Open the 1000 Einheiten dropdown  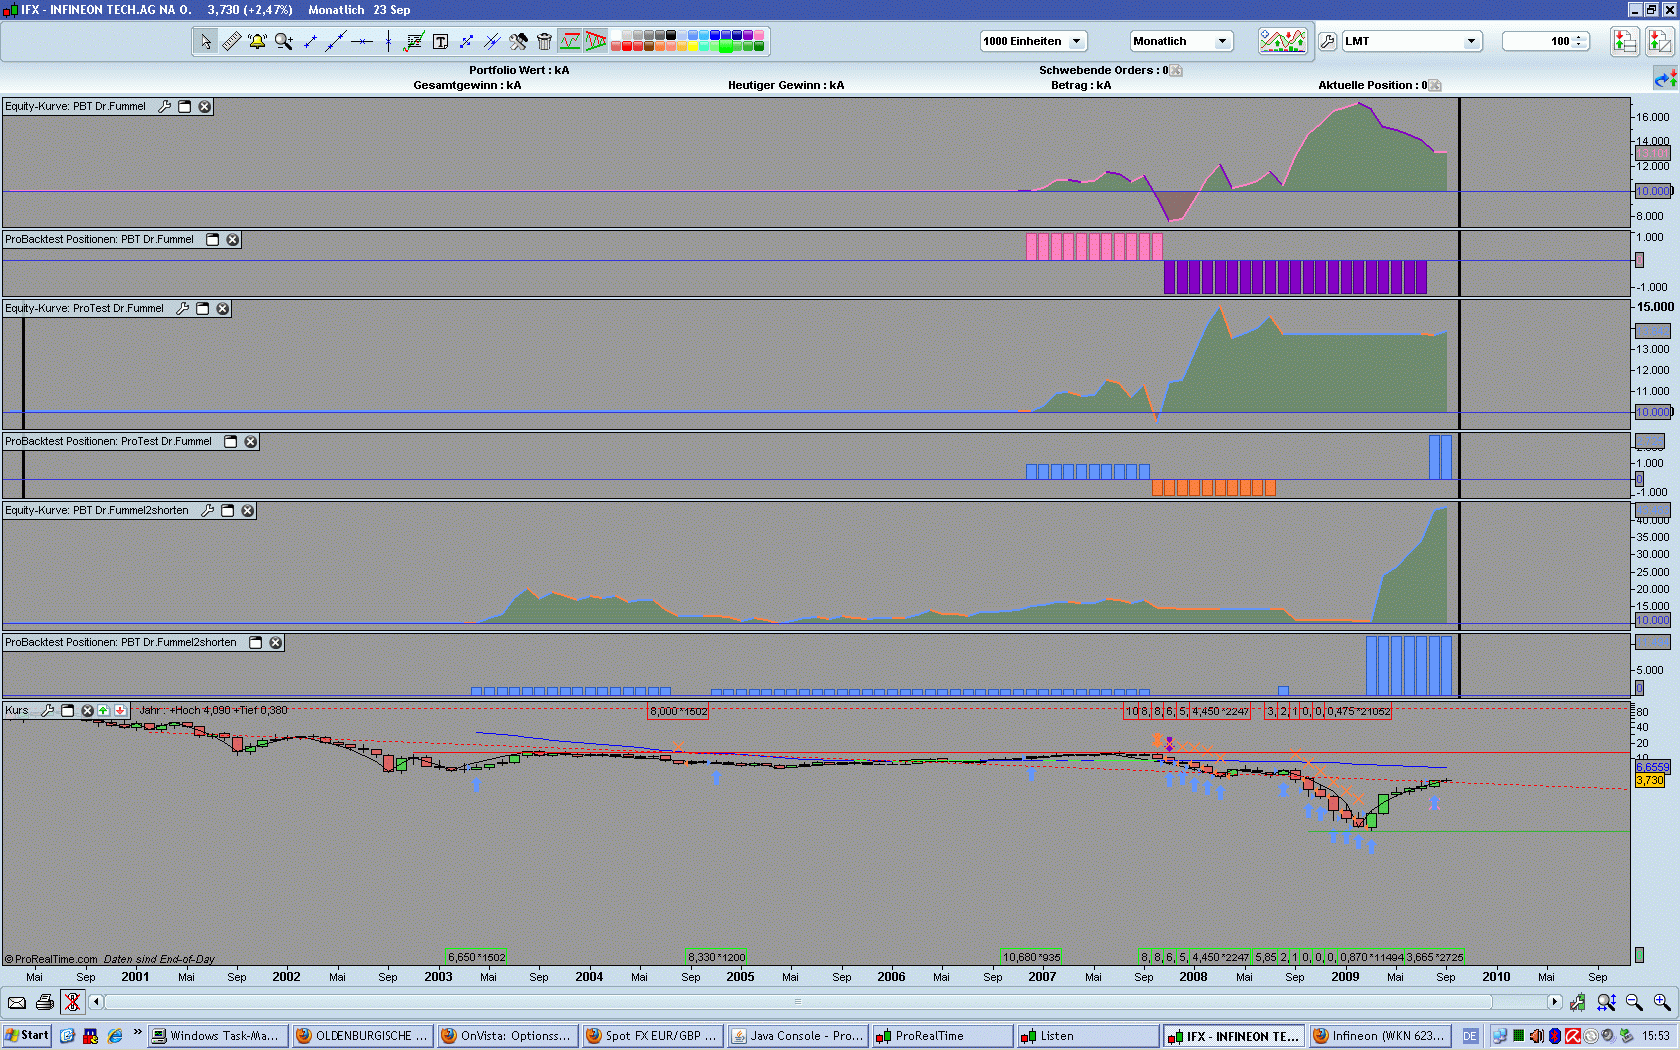point(1033,41)
